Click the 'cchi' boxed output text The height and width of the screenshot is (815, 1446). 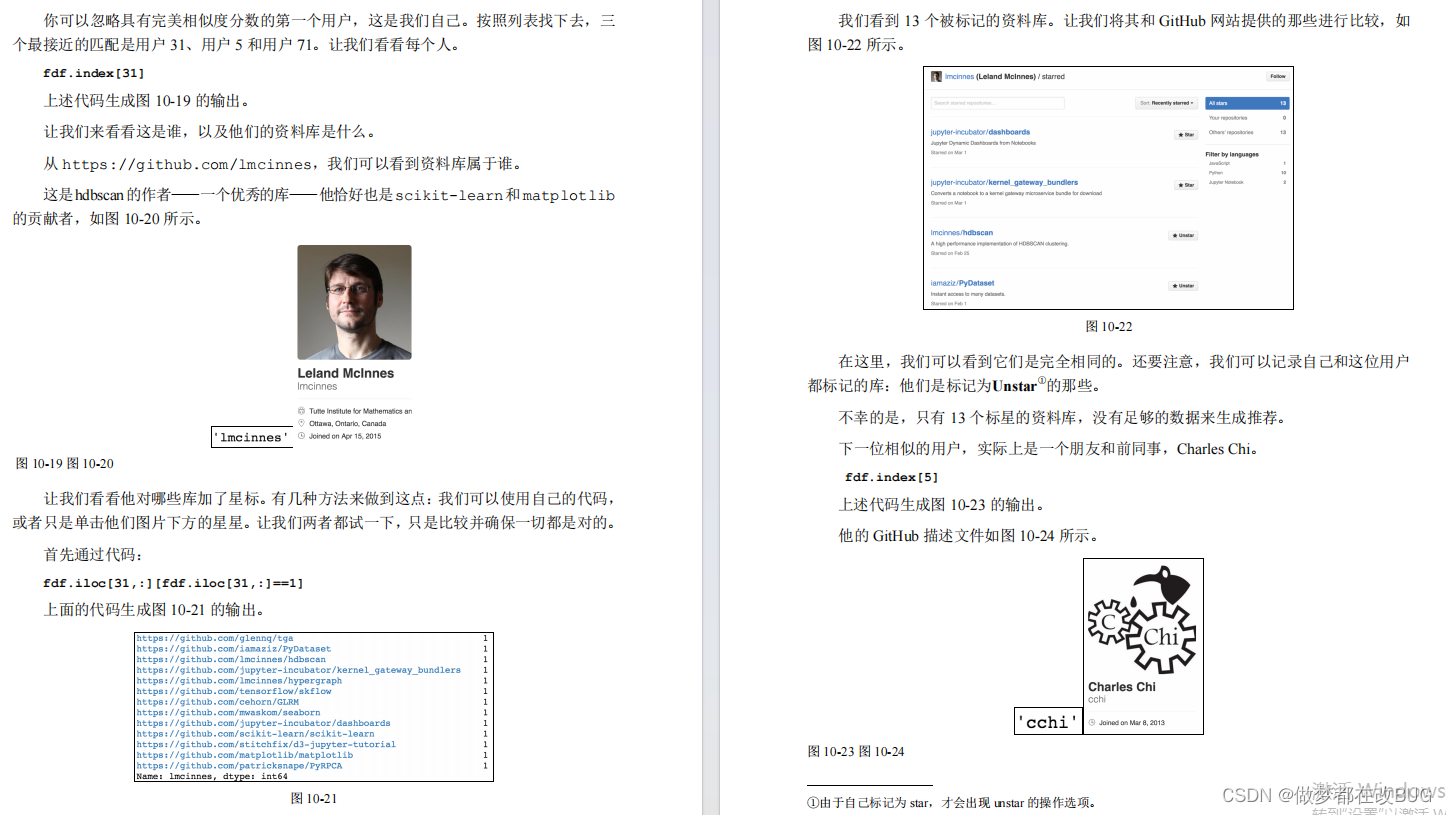(x=1048, y=722)
